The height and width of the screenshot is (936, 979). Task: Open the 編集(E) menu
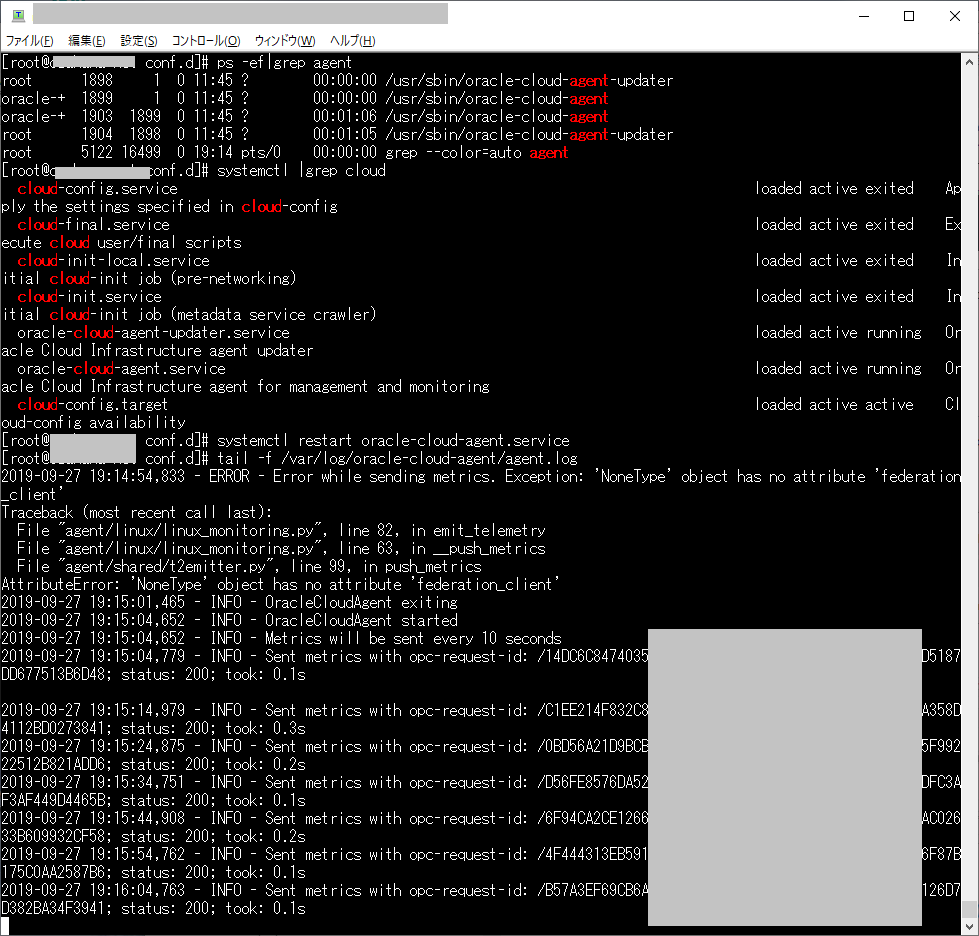click(x=86, y=41)
